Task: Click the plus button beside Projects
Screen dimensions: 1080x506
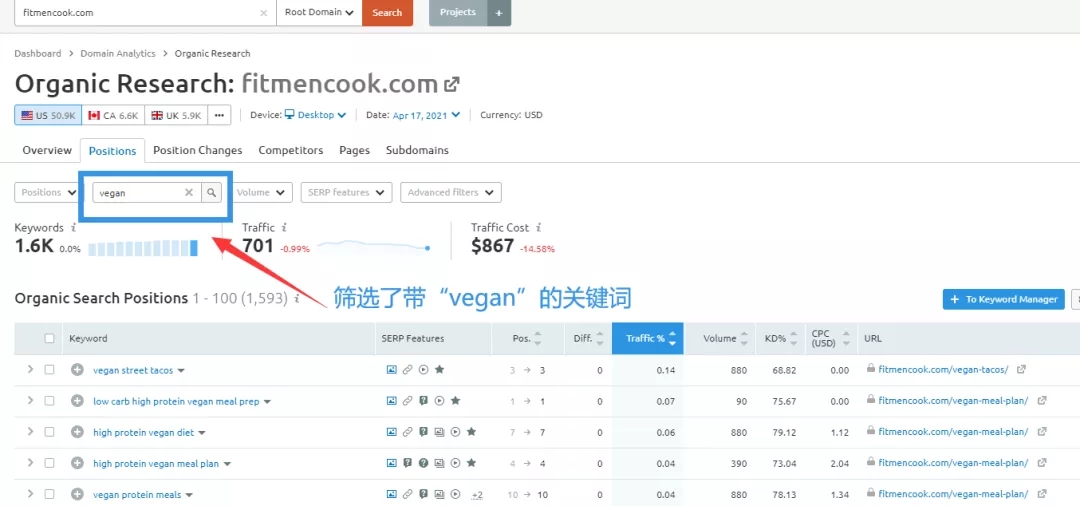Action: click(499, 13)
